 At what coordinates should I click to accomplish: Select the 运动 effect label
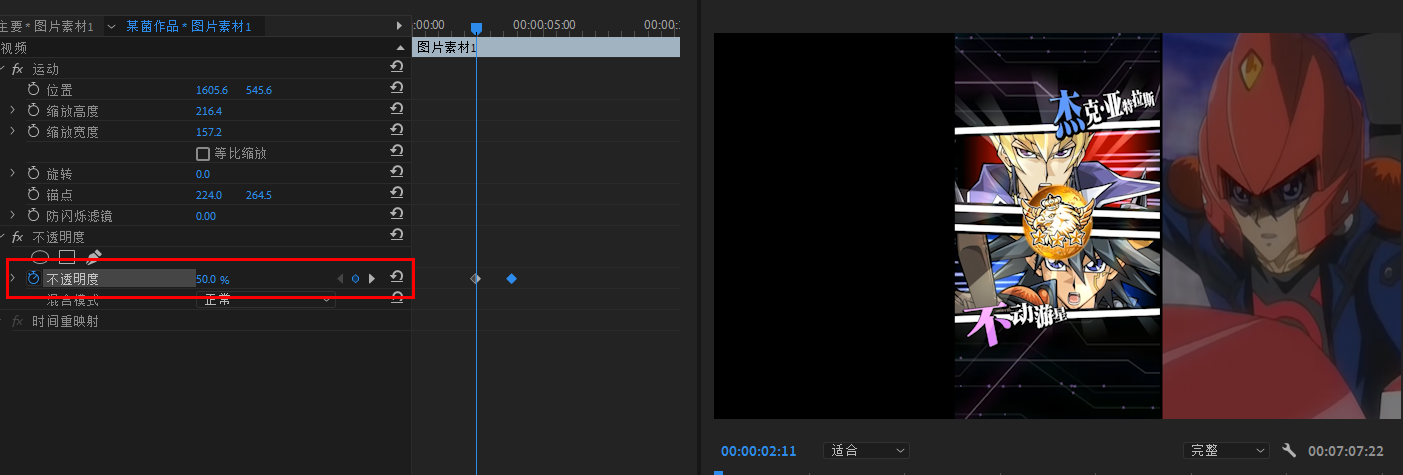coord(46,69)
